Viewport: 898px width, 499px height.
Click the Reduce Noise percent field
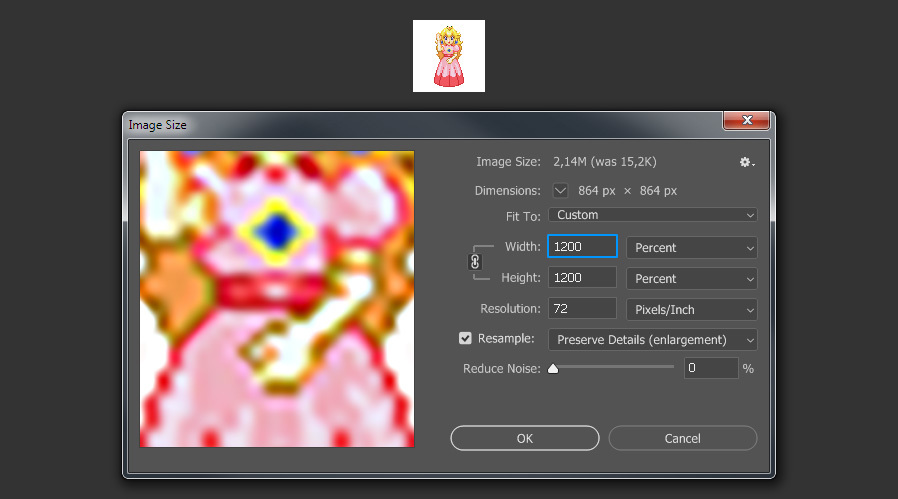711,368
